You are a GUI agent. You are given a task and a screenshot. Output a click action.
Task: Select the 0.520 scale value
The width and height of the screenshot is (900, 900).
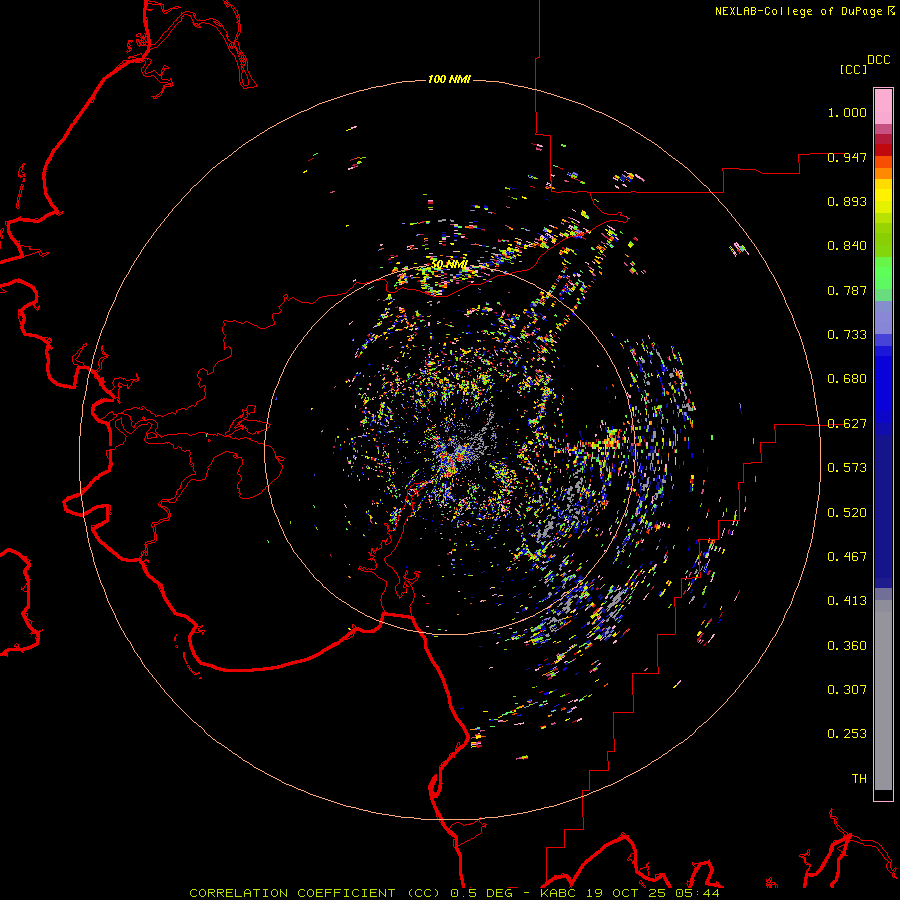coord(847,513)
